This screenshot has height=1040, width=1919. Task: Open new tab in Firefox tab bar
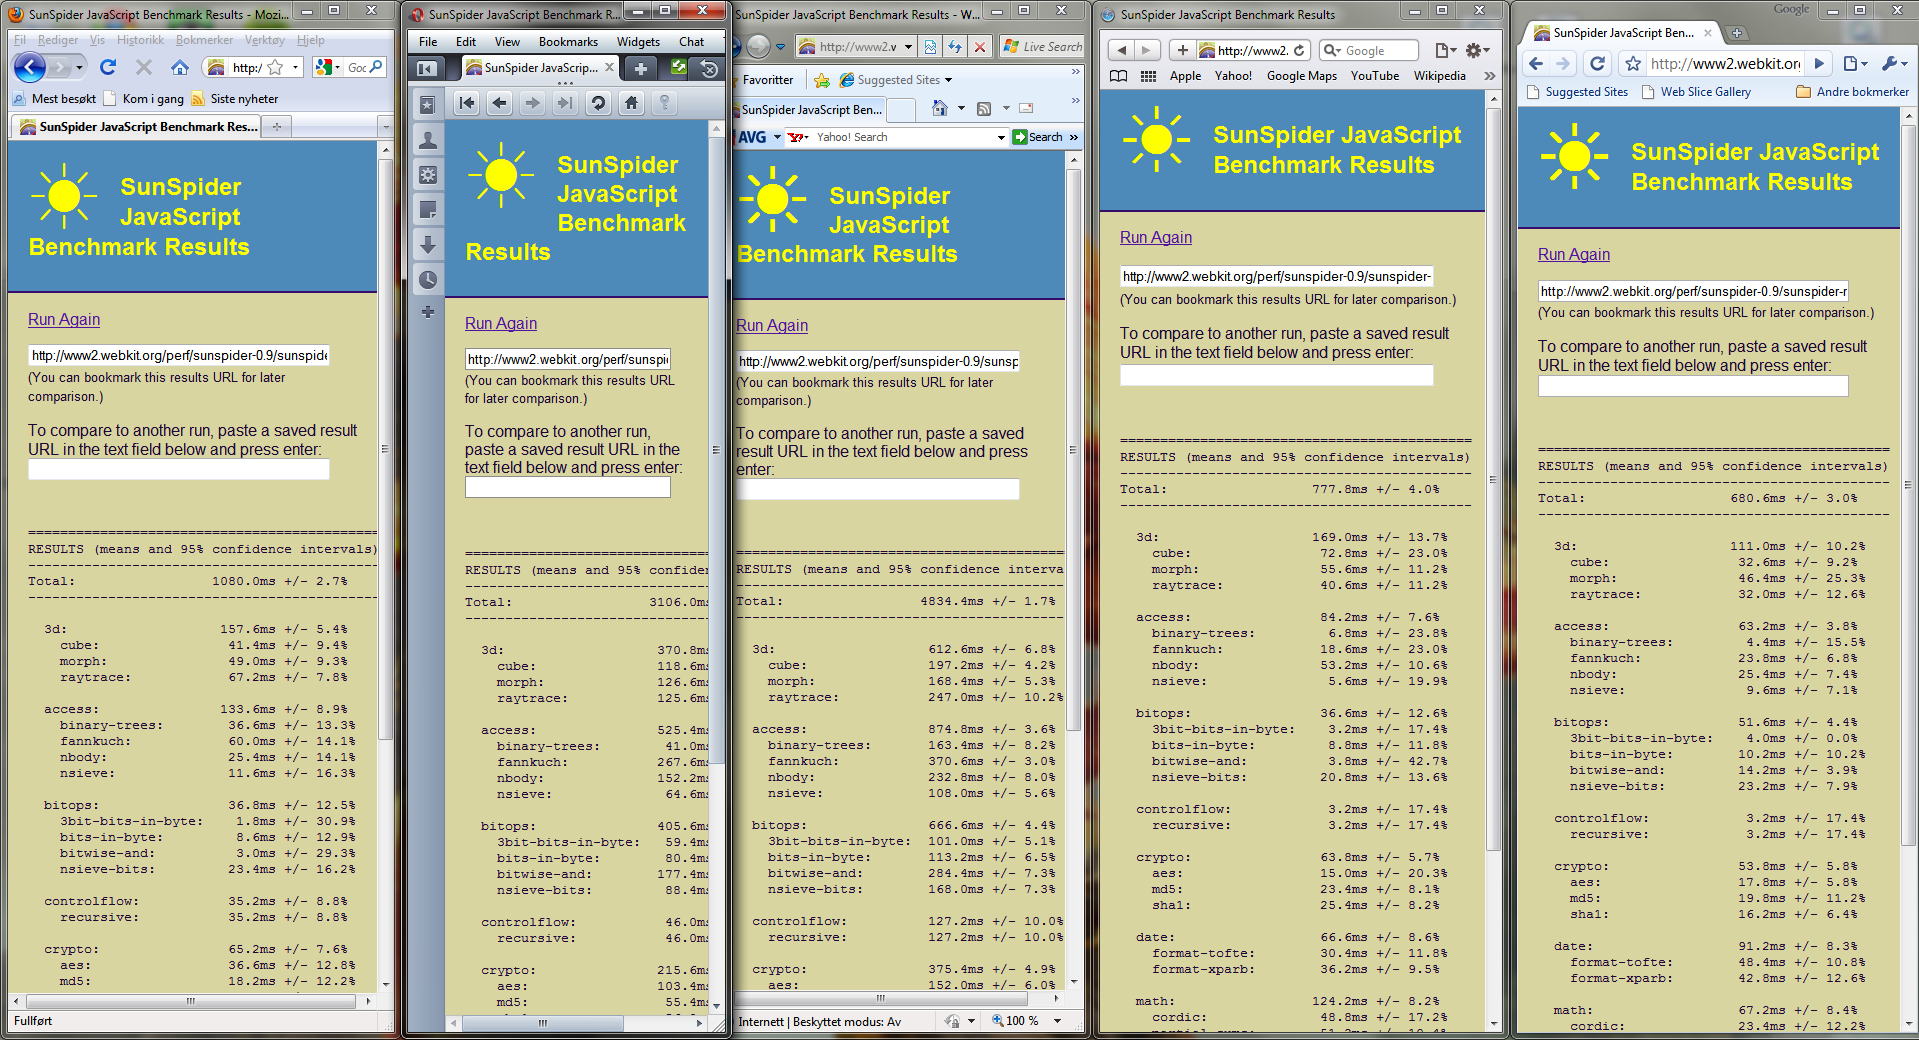277,126
